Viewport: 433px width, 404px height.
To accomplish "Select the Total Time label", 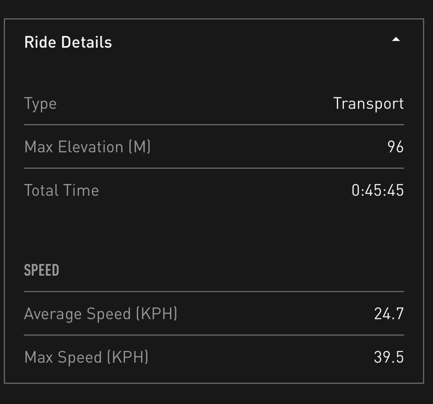I will 62,190.
